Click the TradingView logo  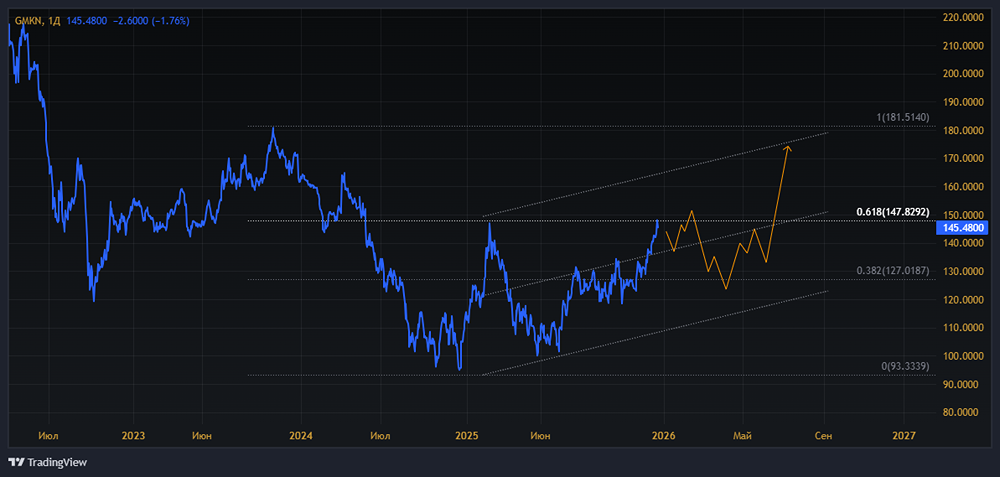coord(48,462)
